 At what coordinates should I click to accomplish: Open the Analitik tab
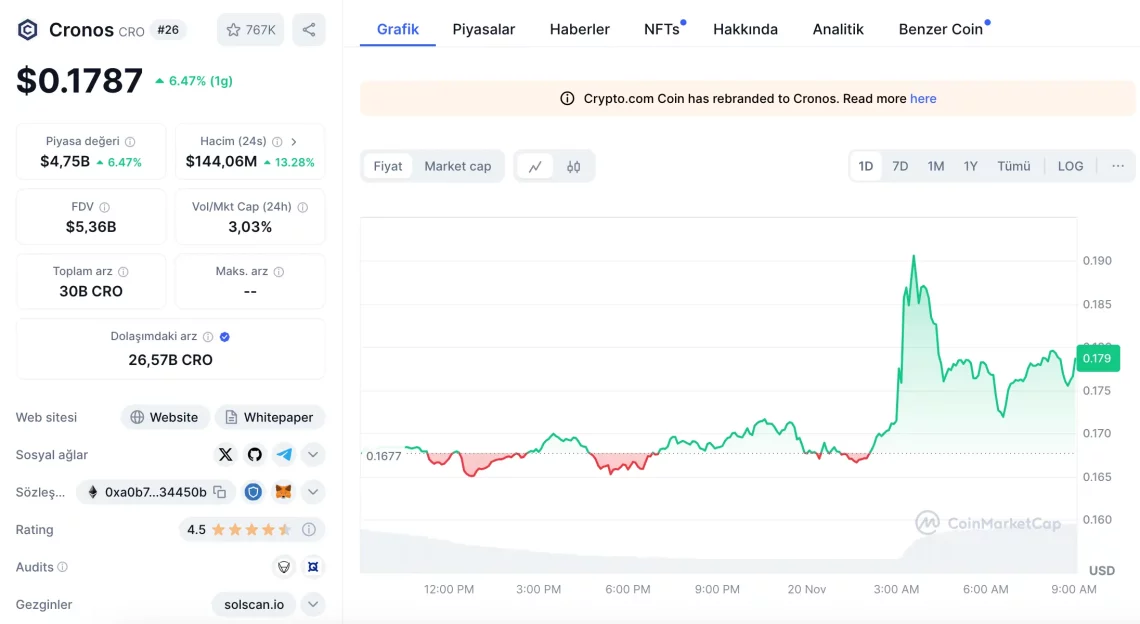click(x=837, y=29)
